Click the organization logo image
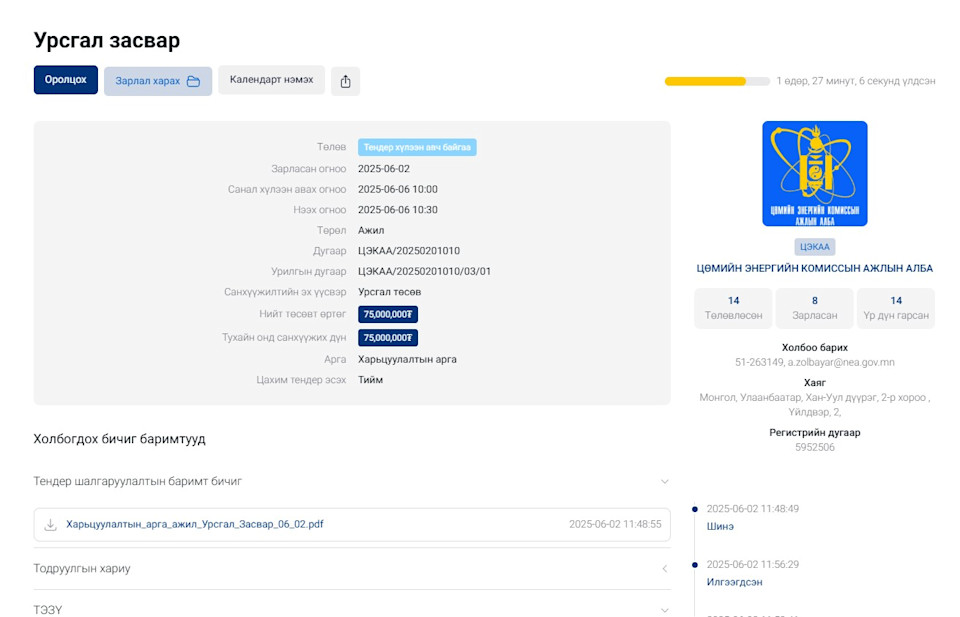This screenshot has width=960, height=617. pyautogui.click(x=814, y=173)
